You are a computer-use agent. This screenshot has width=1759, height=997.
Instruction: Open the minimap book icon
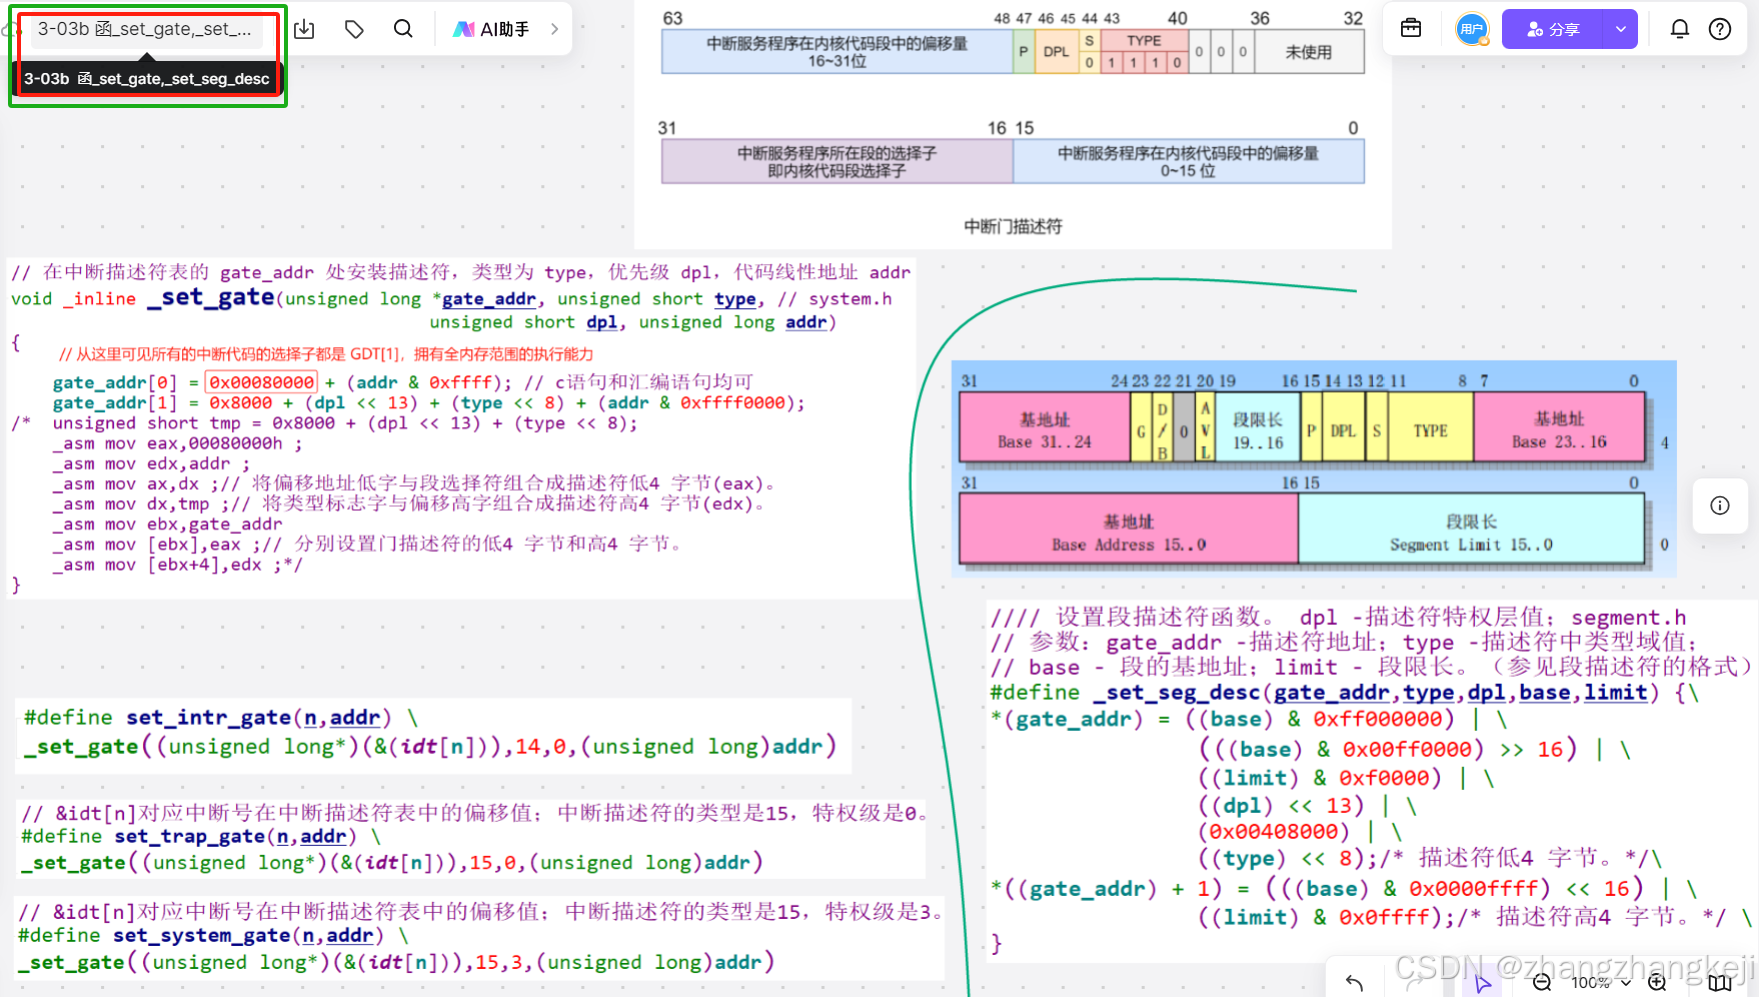[x=1720, y=982]
